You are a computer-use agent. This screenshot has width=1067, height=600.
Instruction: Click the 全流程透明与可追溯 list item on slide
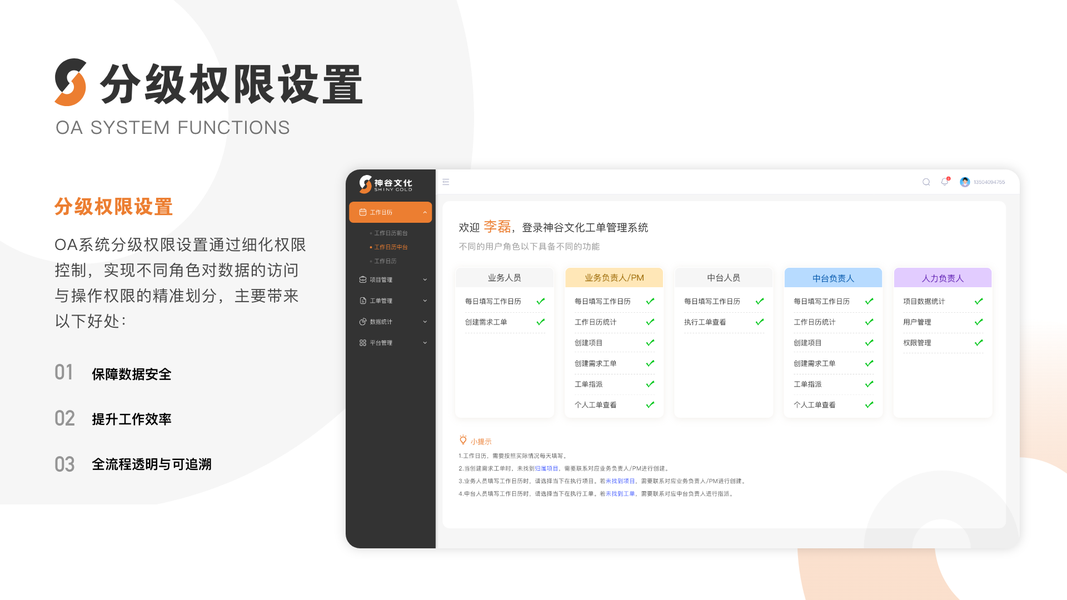tap(152, 464)
